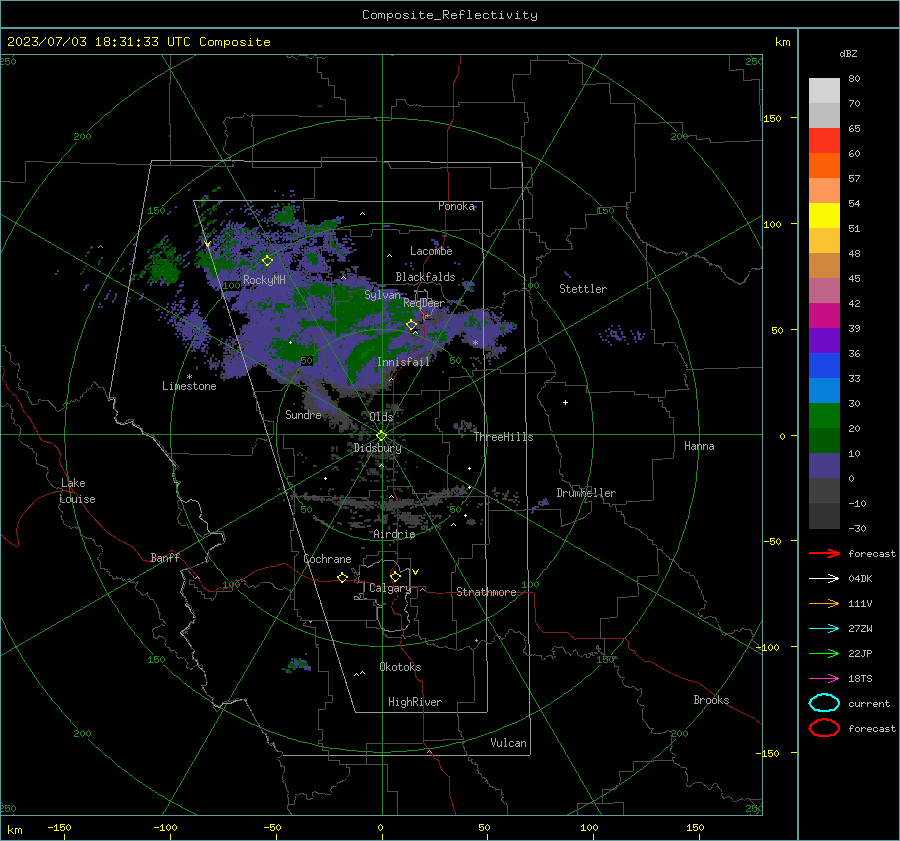Click the dBZ legend heading
This screenshot has width=900, height=841.
tap(848, 54)
